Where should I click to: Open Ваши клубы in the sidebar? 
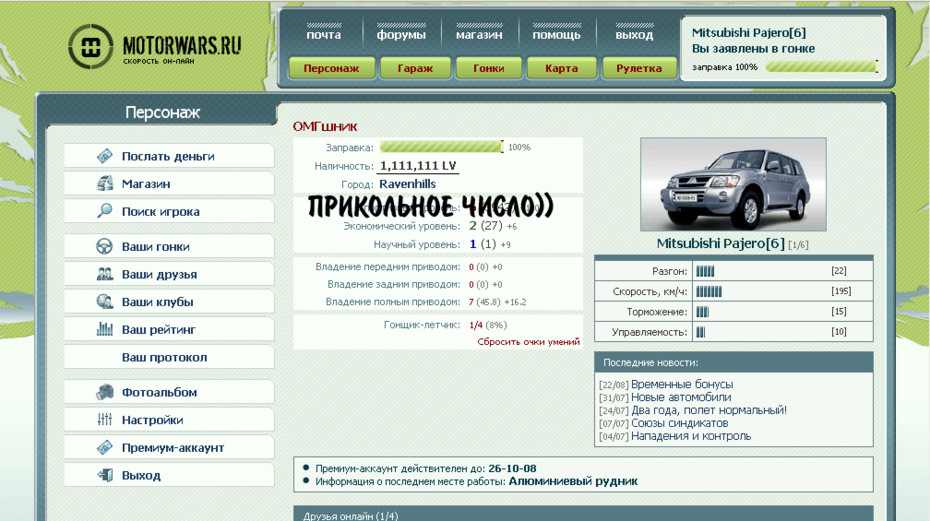pyautogui.click(x=169, y=301)
